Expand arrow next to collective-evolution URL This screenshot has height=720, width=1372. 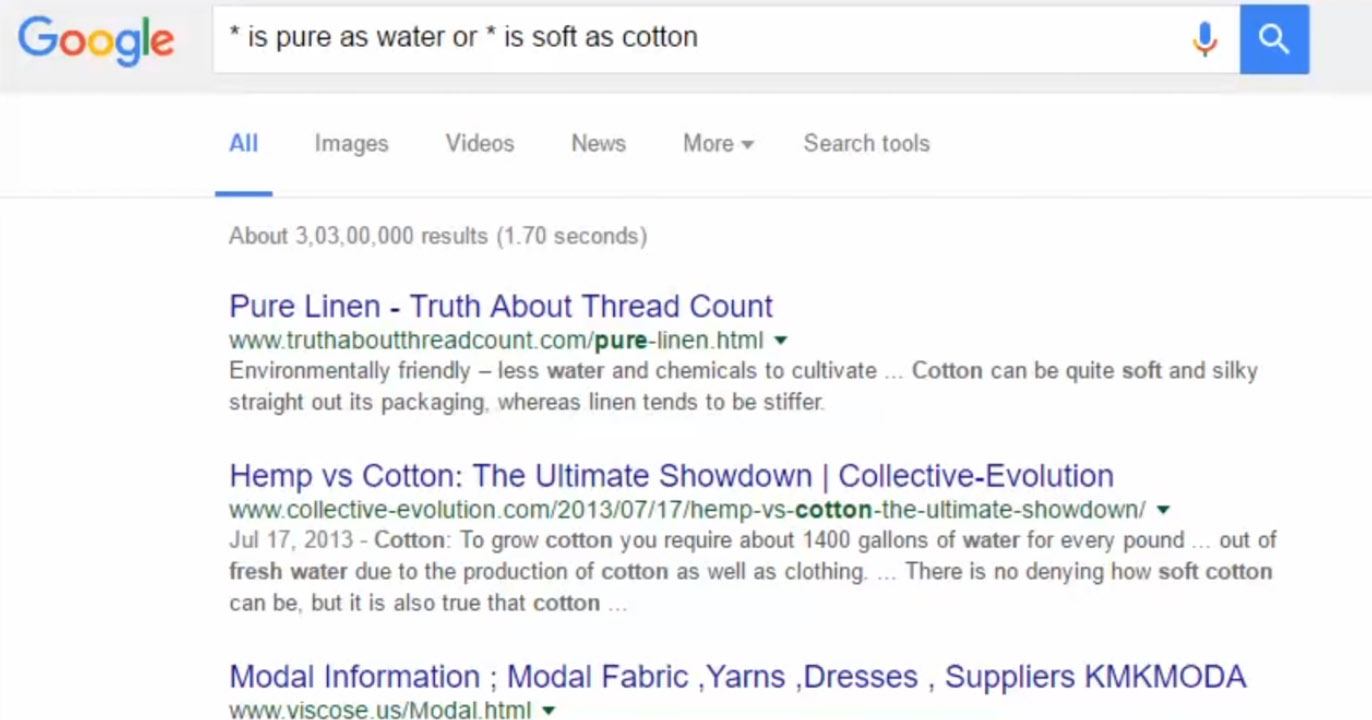point(1163,510)
